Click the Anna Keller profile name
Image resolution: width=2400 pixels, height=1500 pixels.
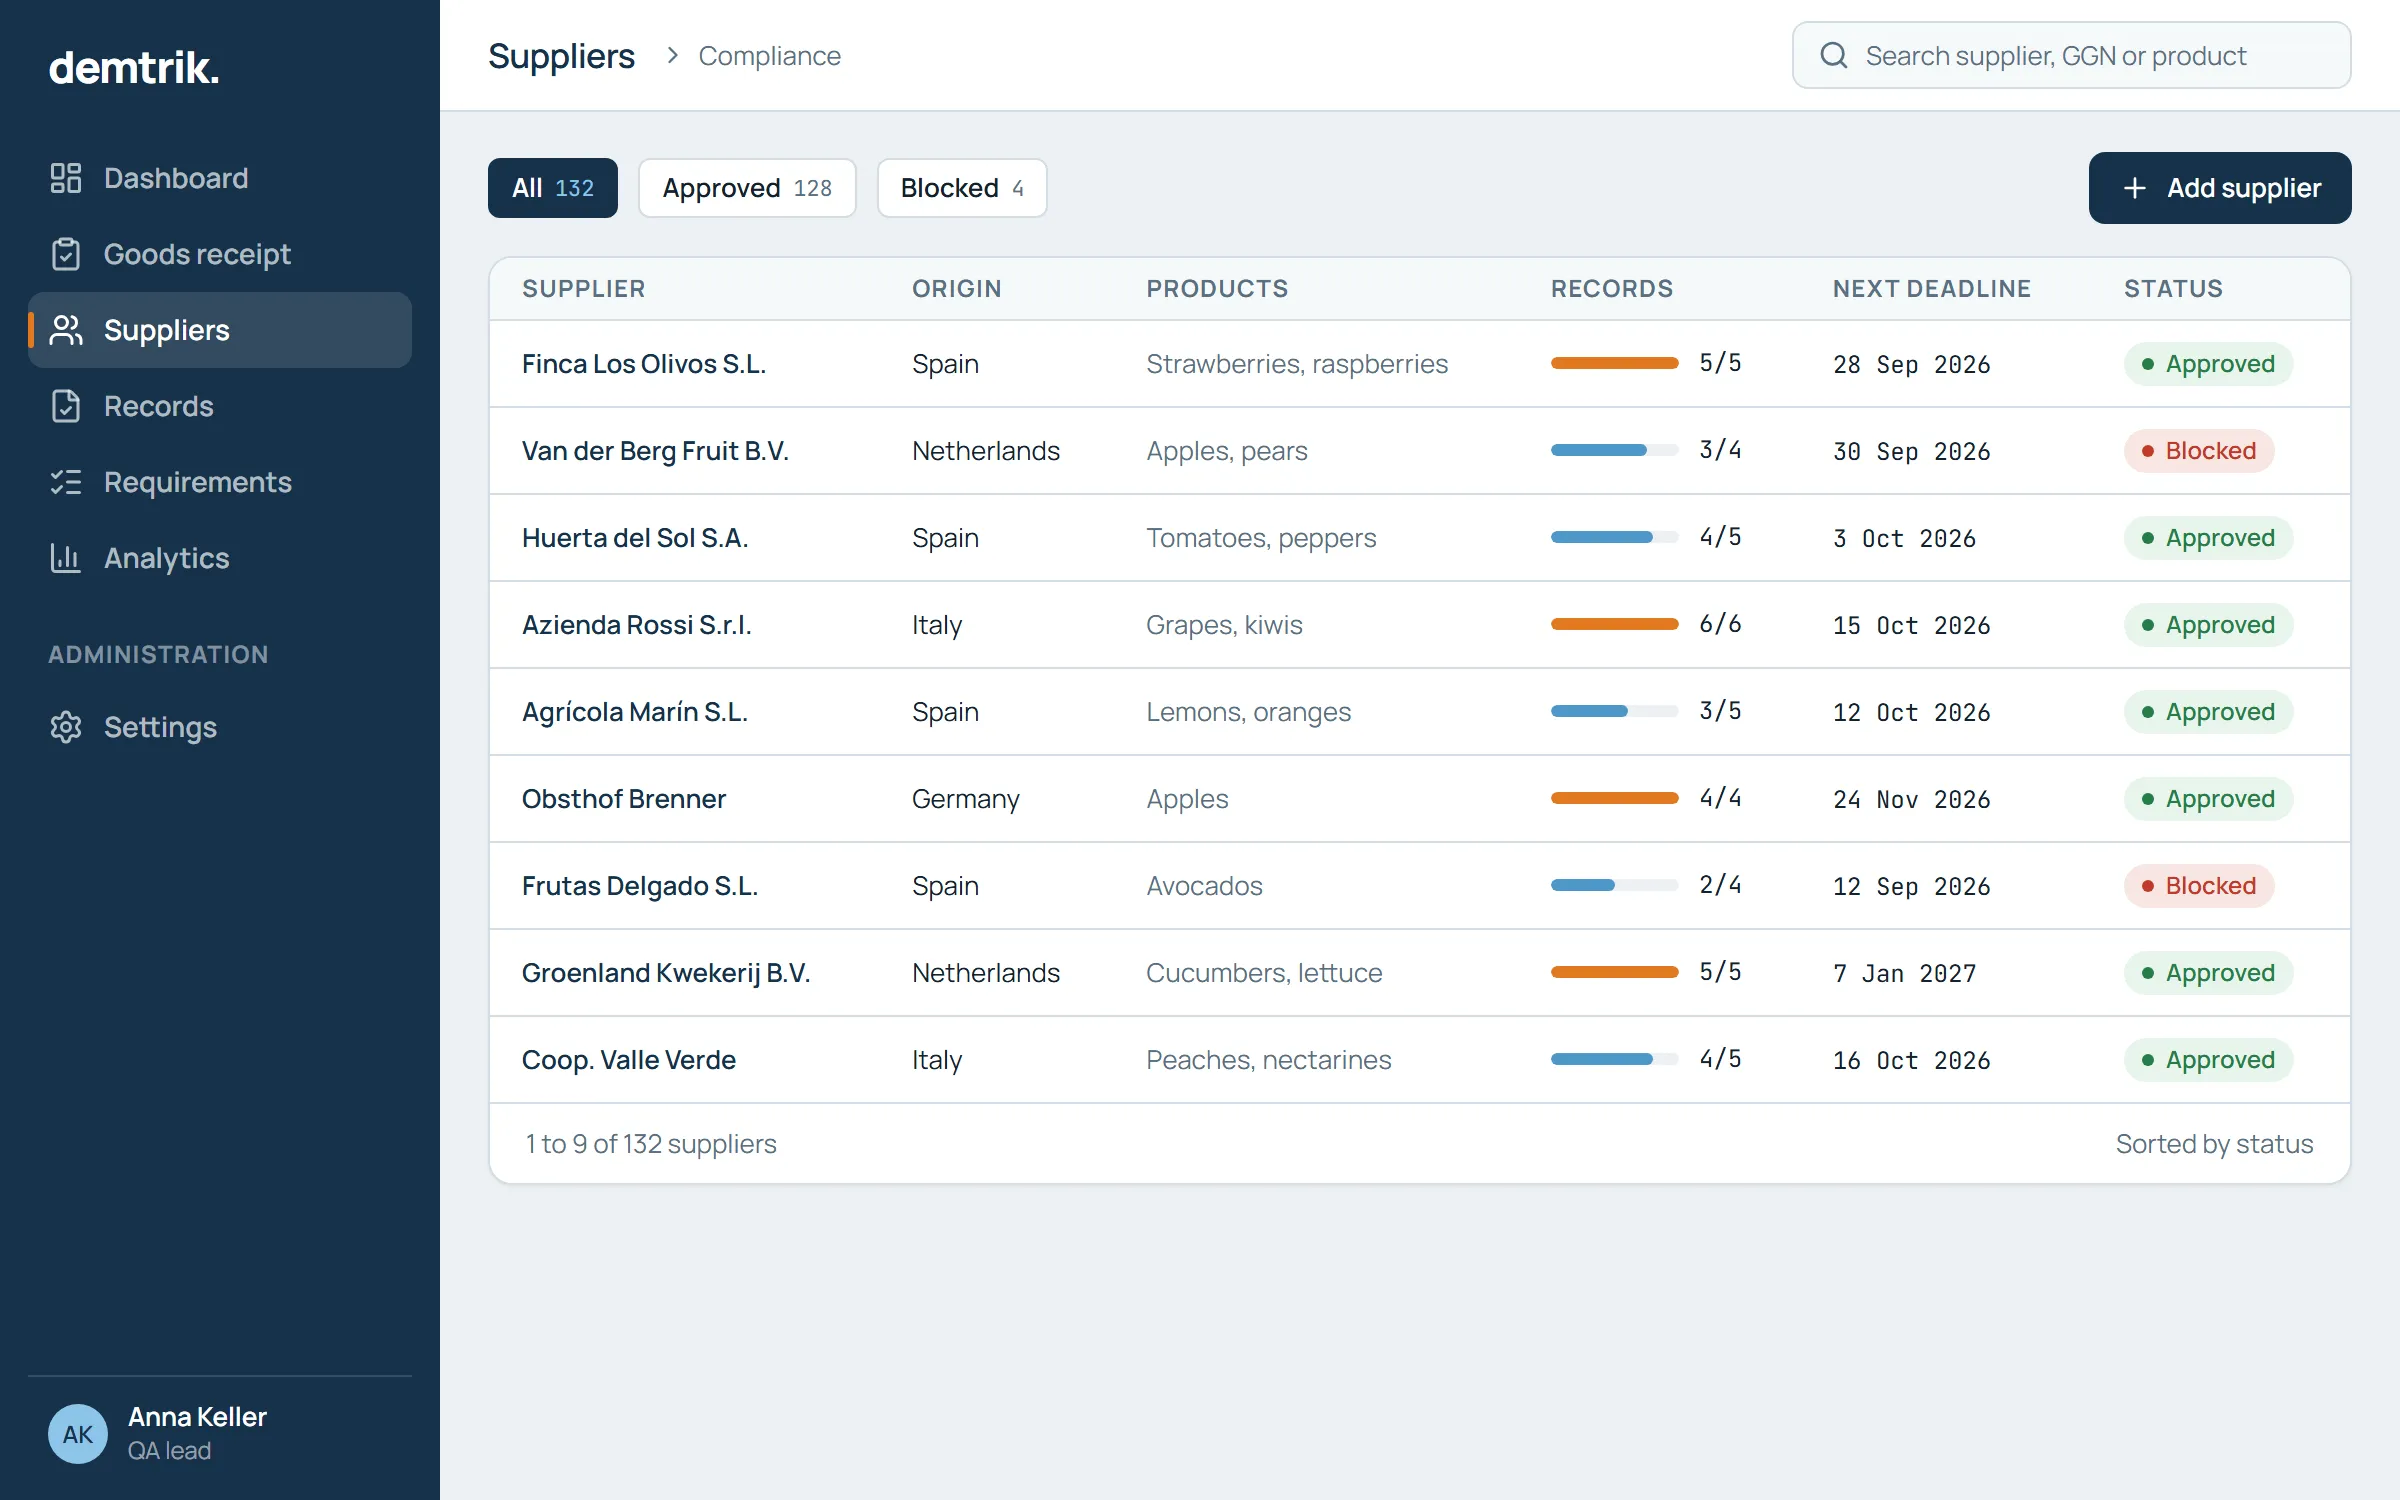(197, 1417)
